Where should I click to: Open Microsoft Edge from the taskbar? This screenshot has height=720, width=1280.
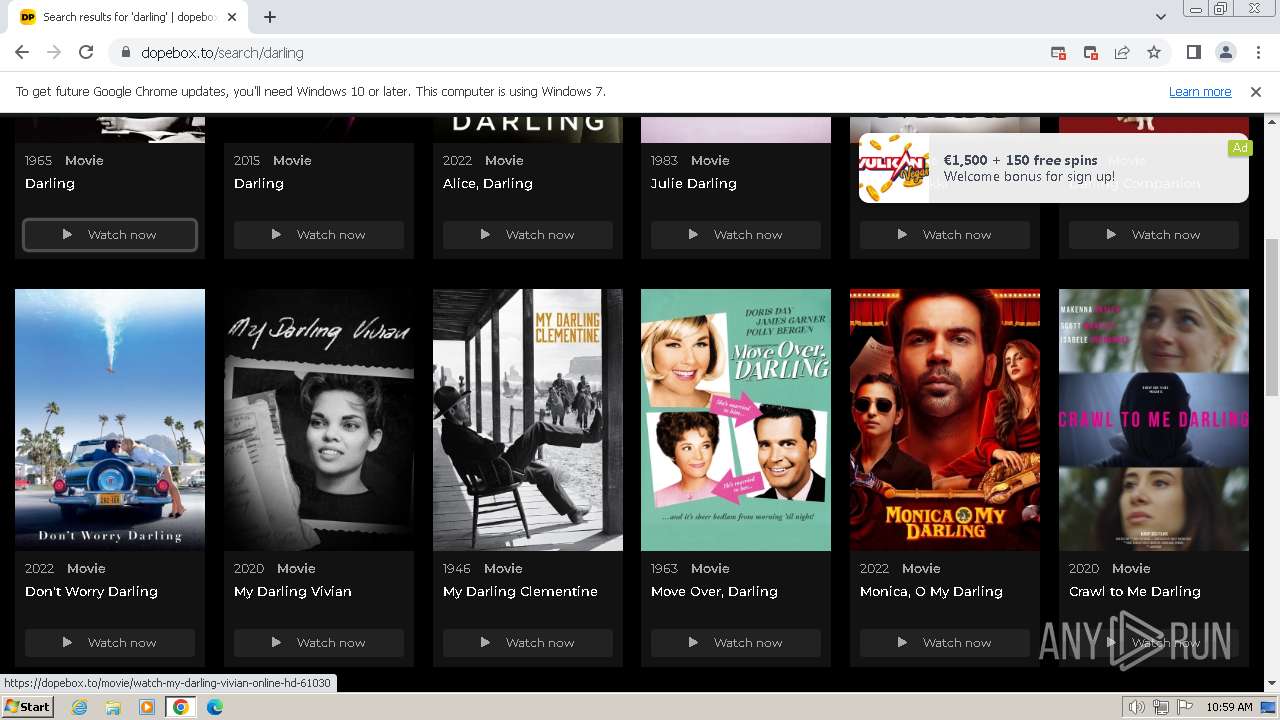215,707
